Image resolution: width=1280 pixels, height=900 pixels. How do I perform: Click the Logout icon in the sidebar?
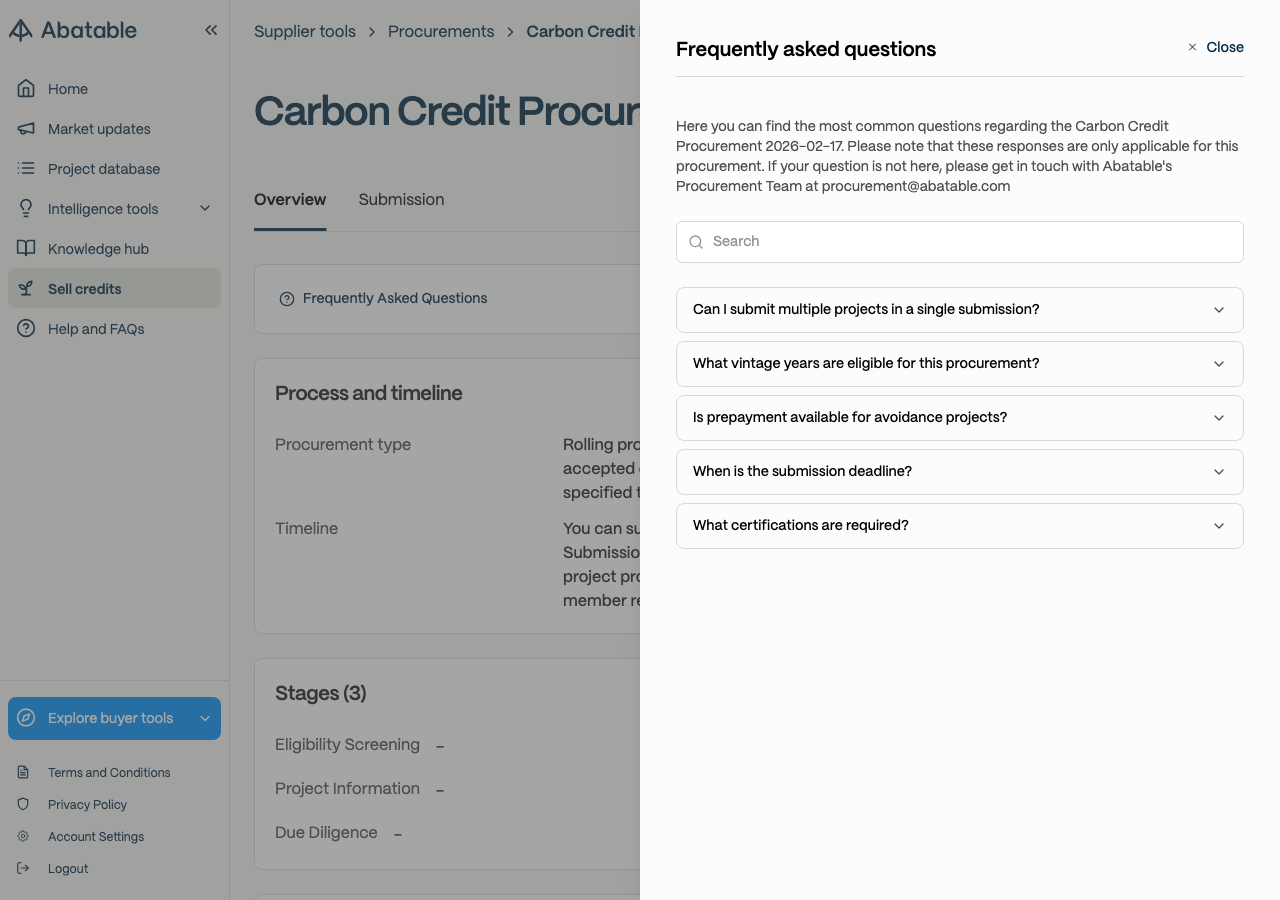click(23, 868)
